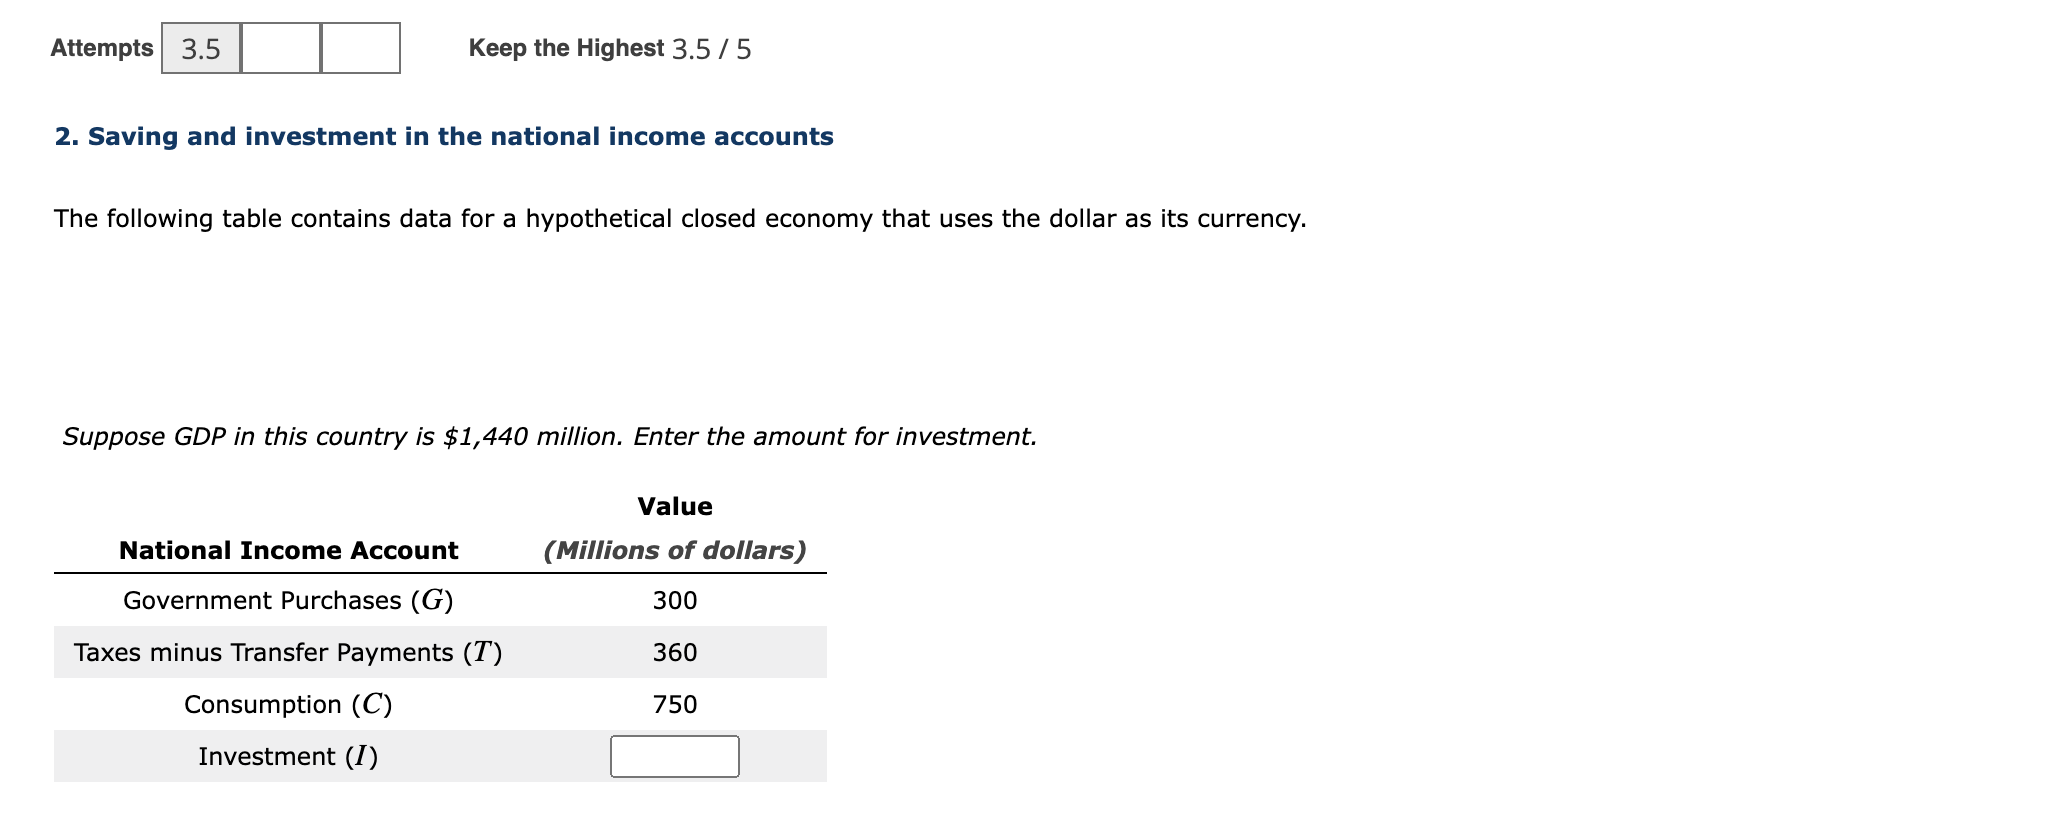Open the section heading Saving and investment link
2070x830 pixels.
444,137
